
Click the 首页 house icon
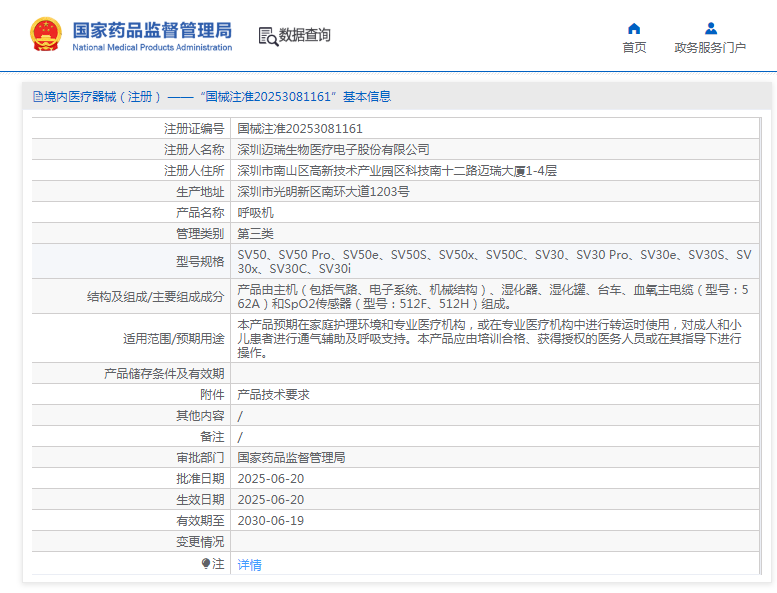point(634,28)
